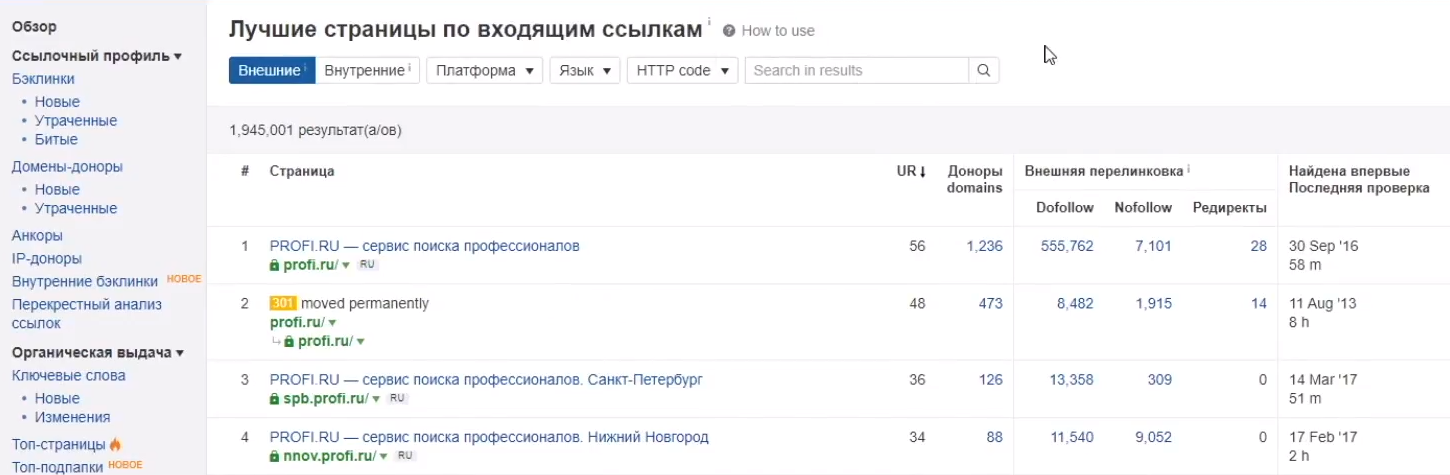Open the 1,236 referring domains link
Image resolution: width=1450 pixels, height=475 pixels.
click(984, 246)
